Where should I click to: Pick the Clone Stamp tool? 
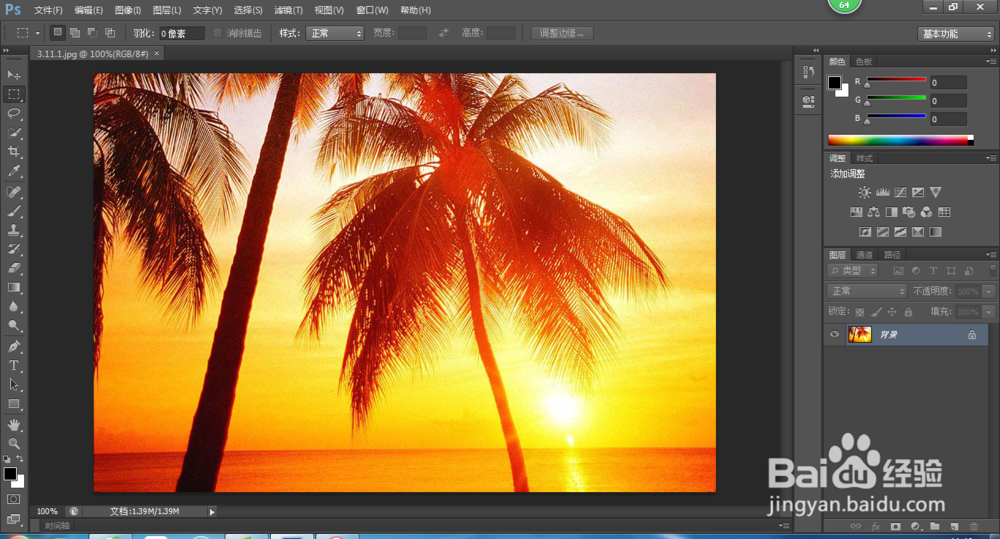click(x=13, y=230)
